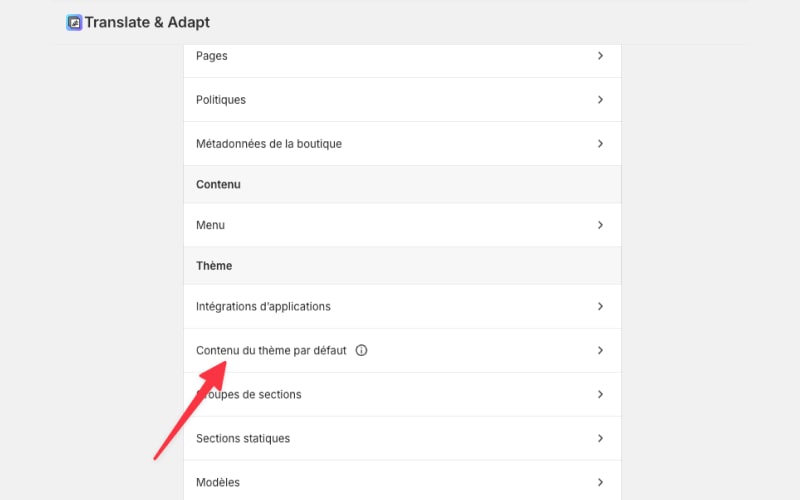Viewport: 800px width, 500px height.
Task: Open Métadonnées de la boutique
Action: point(269,144)
